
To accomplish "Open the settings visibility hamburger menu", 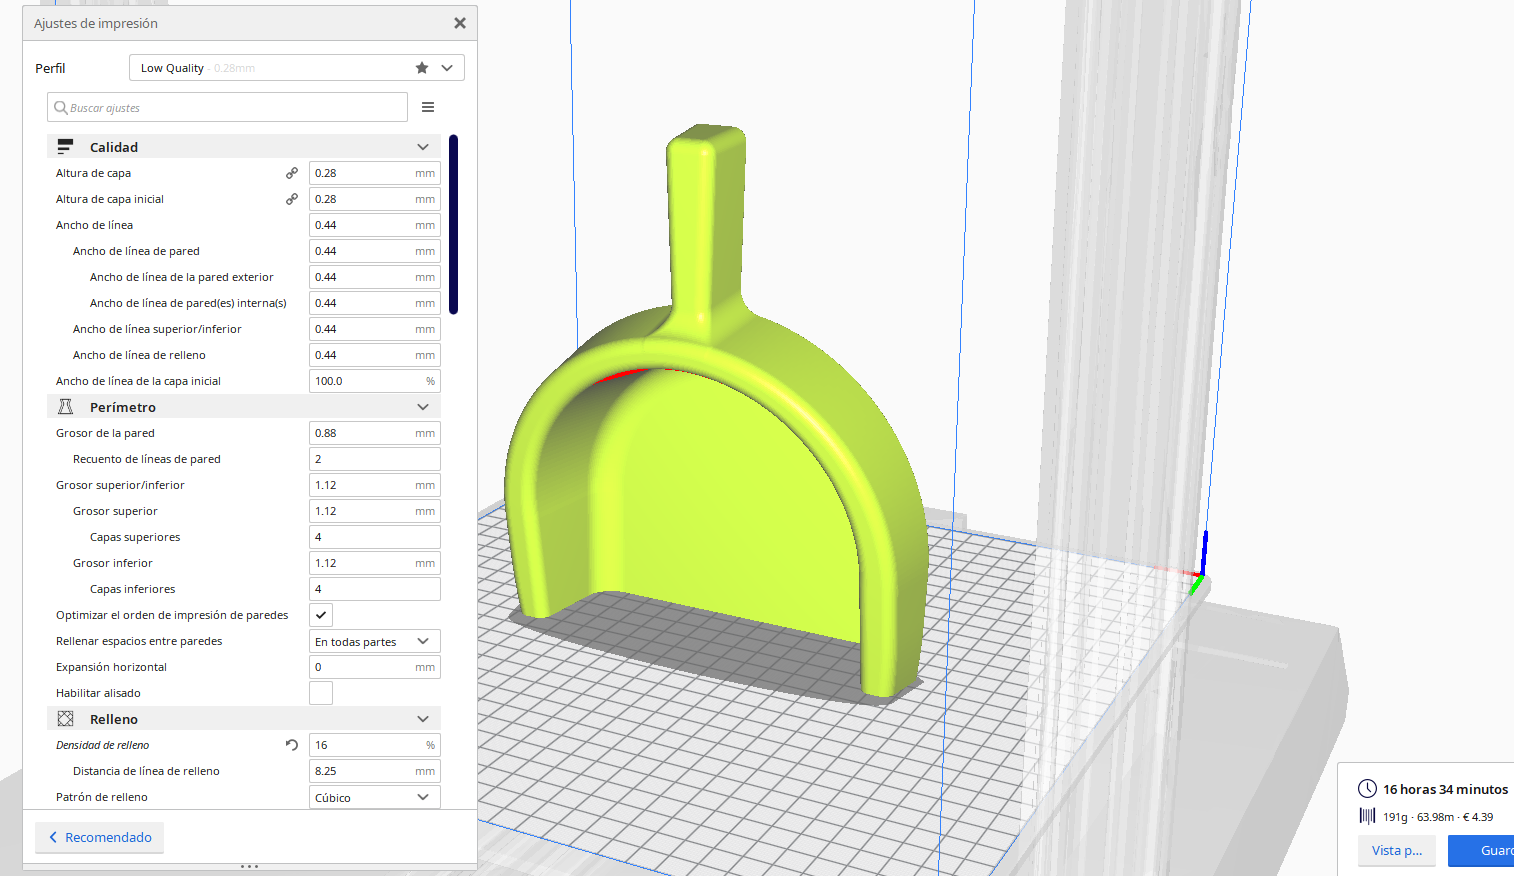I will (428, 108).
